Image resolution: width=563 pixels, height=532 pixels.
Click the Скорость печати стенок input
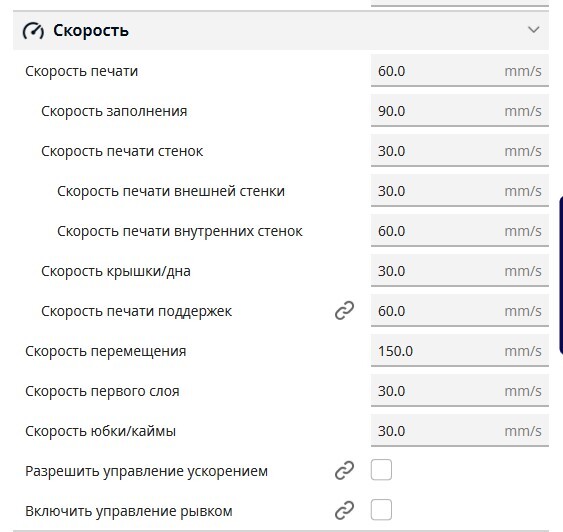(x=460, y=151)
